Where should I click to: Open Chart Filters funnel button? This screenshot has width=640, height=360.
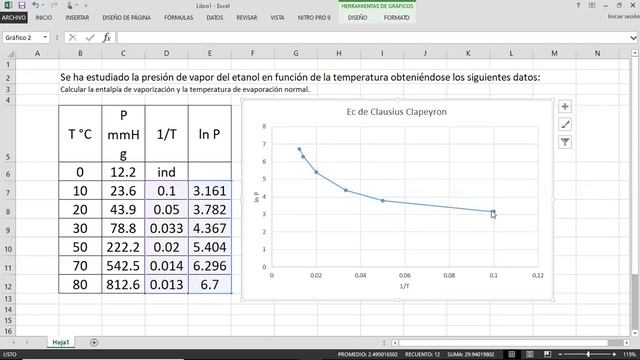point(565,142)
